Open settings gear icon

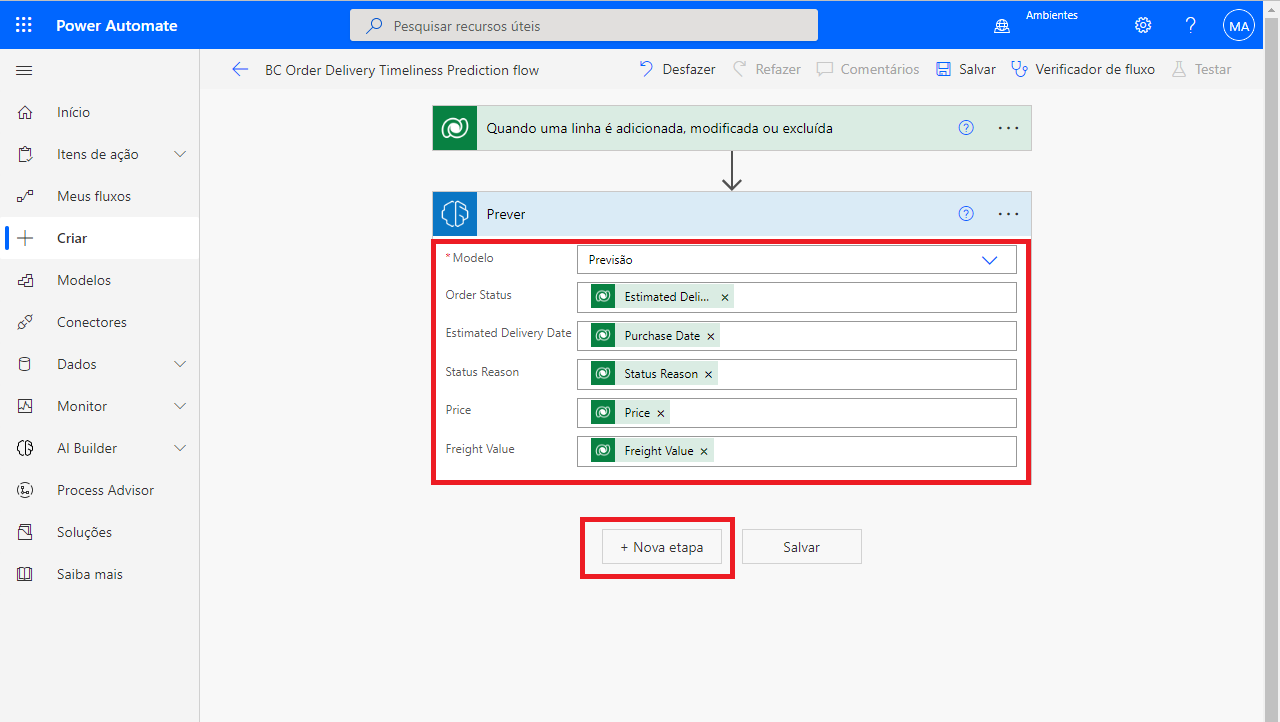pos(1143,25)
